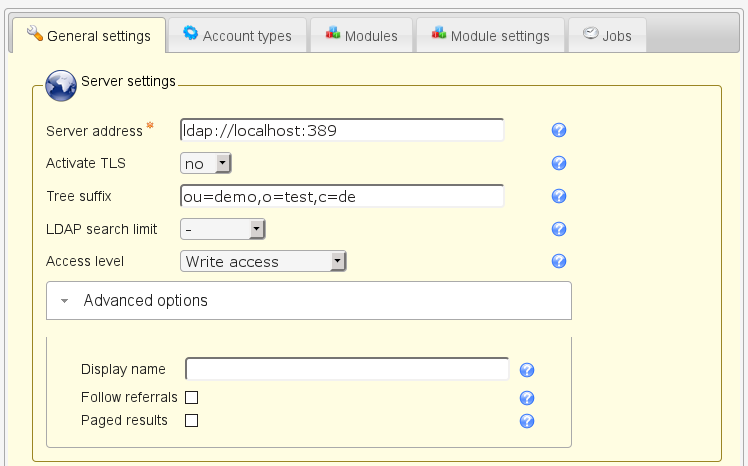748x466 pixels.
Task: Open the Modules tab
Action: click(361, 35)
